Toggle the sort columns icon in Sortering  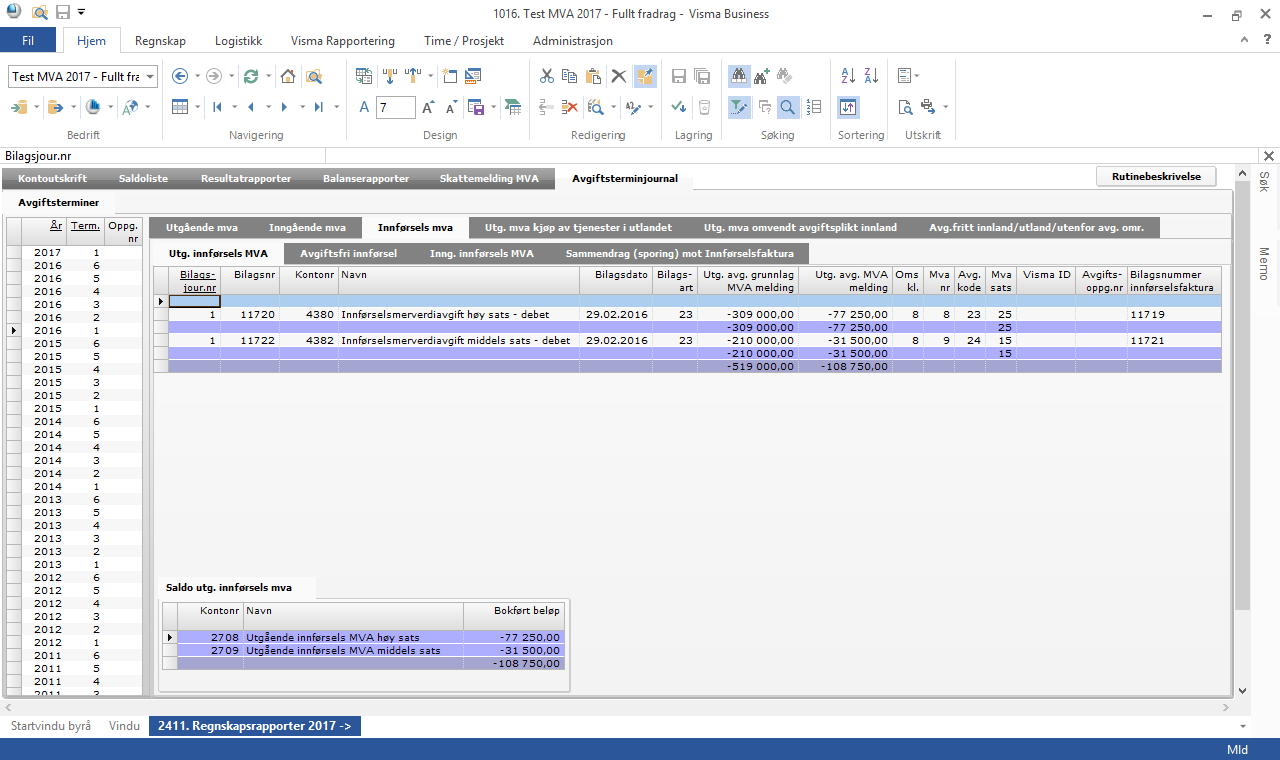[848, 107]
